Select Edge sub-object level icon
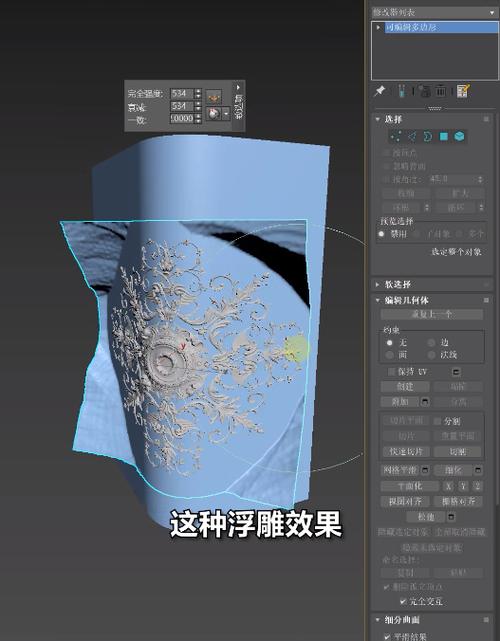 click(411, 137)
